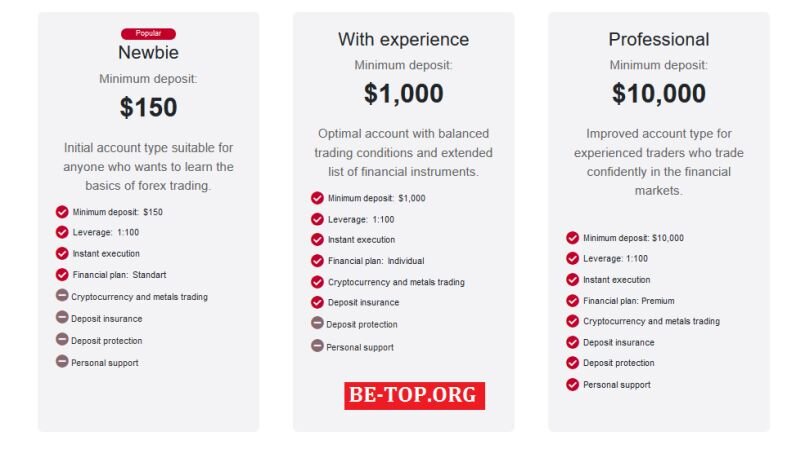Select the With experience plan heading
800x450 pixels.
pos(404,39)
